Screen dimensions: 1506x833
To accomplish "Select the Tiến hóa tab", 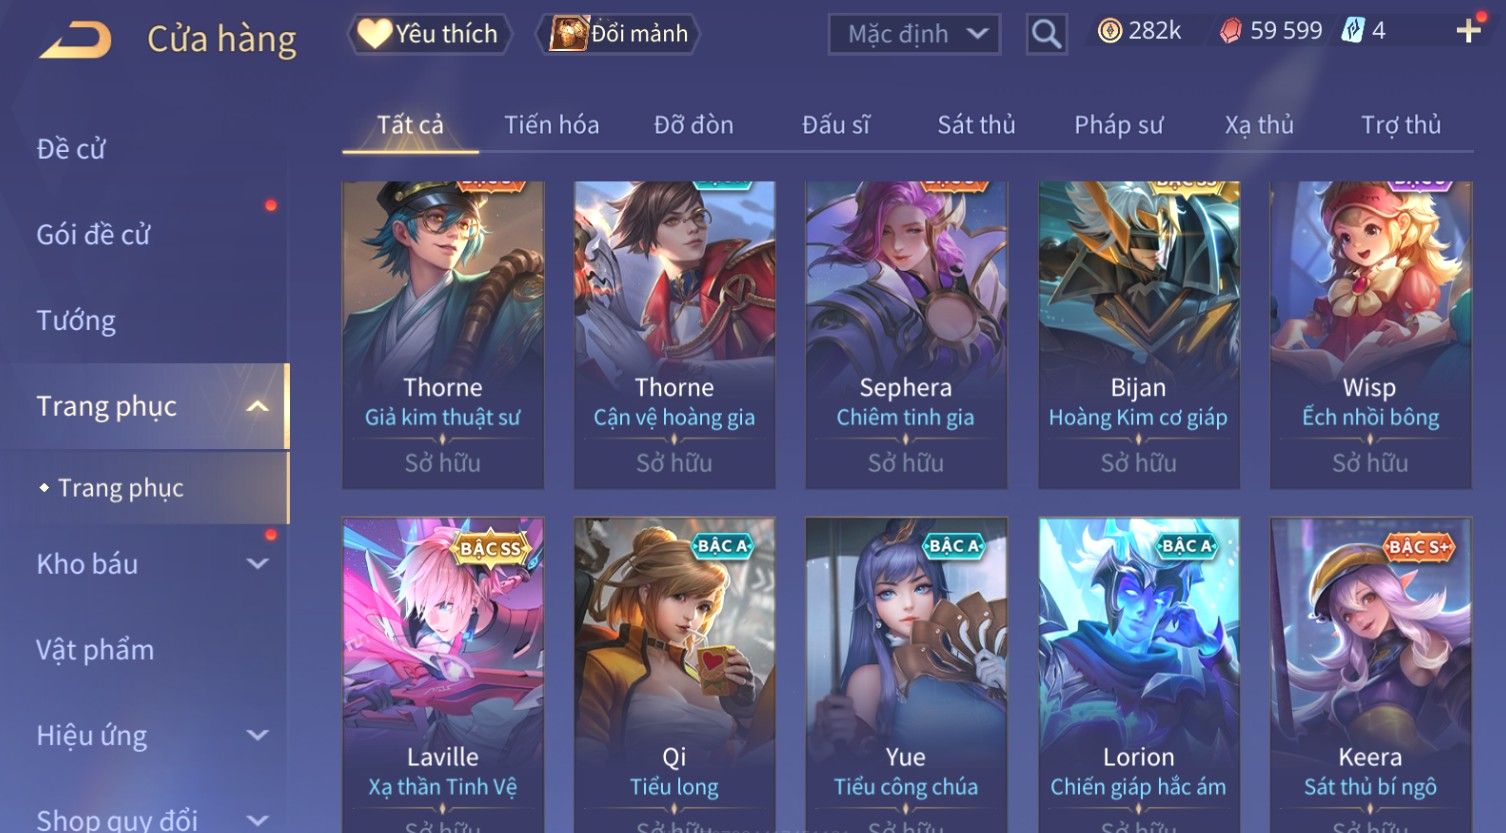I will (551, 125).
